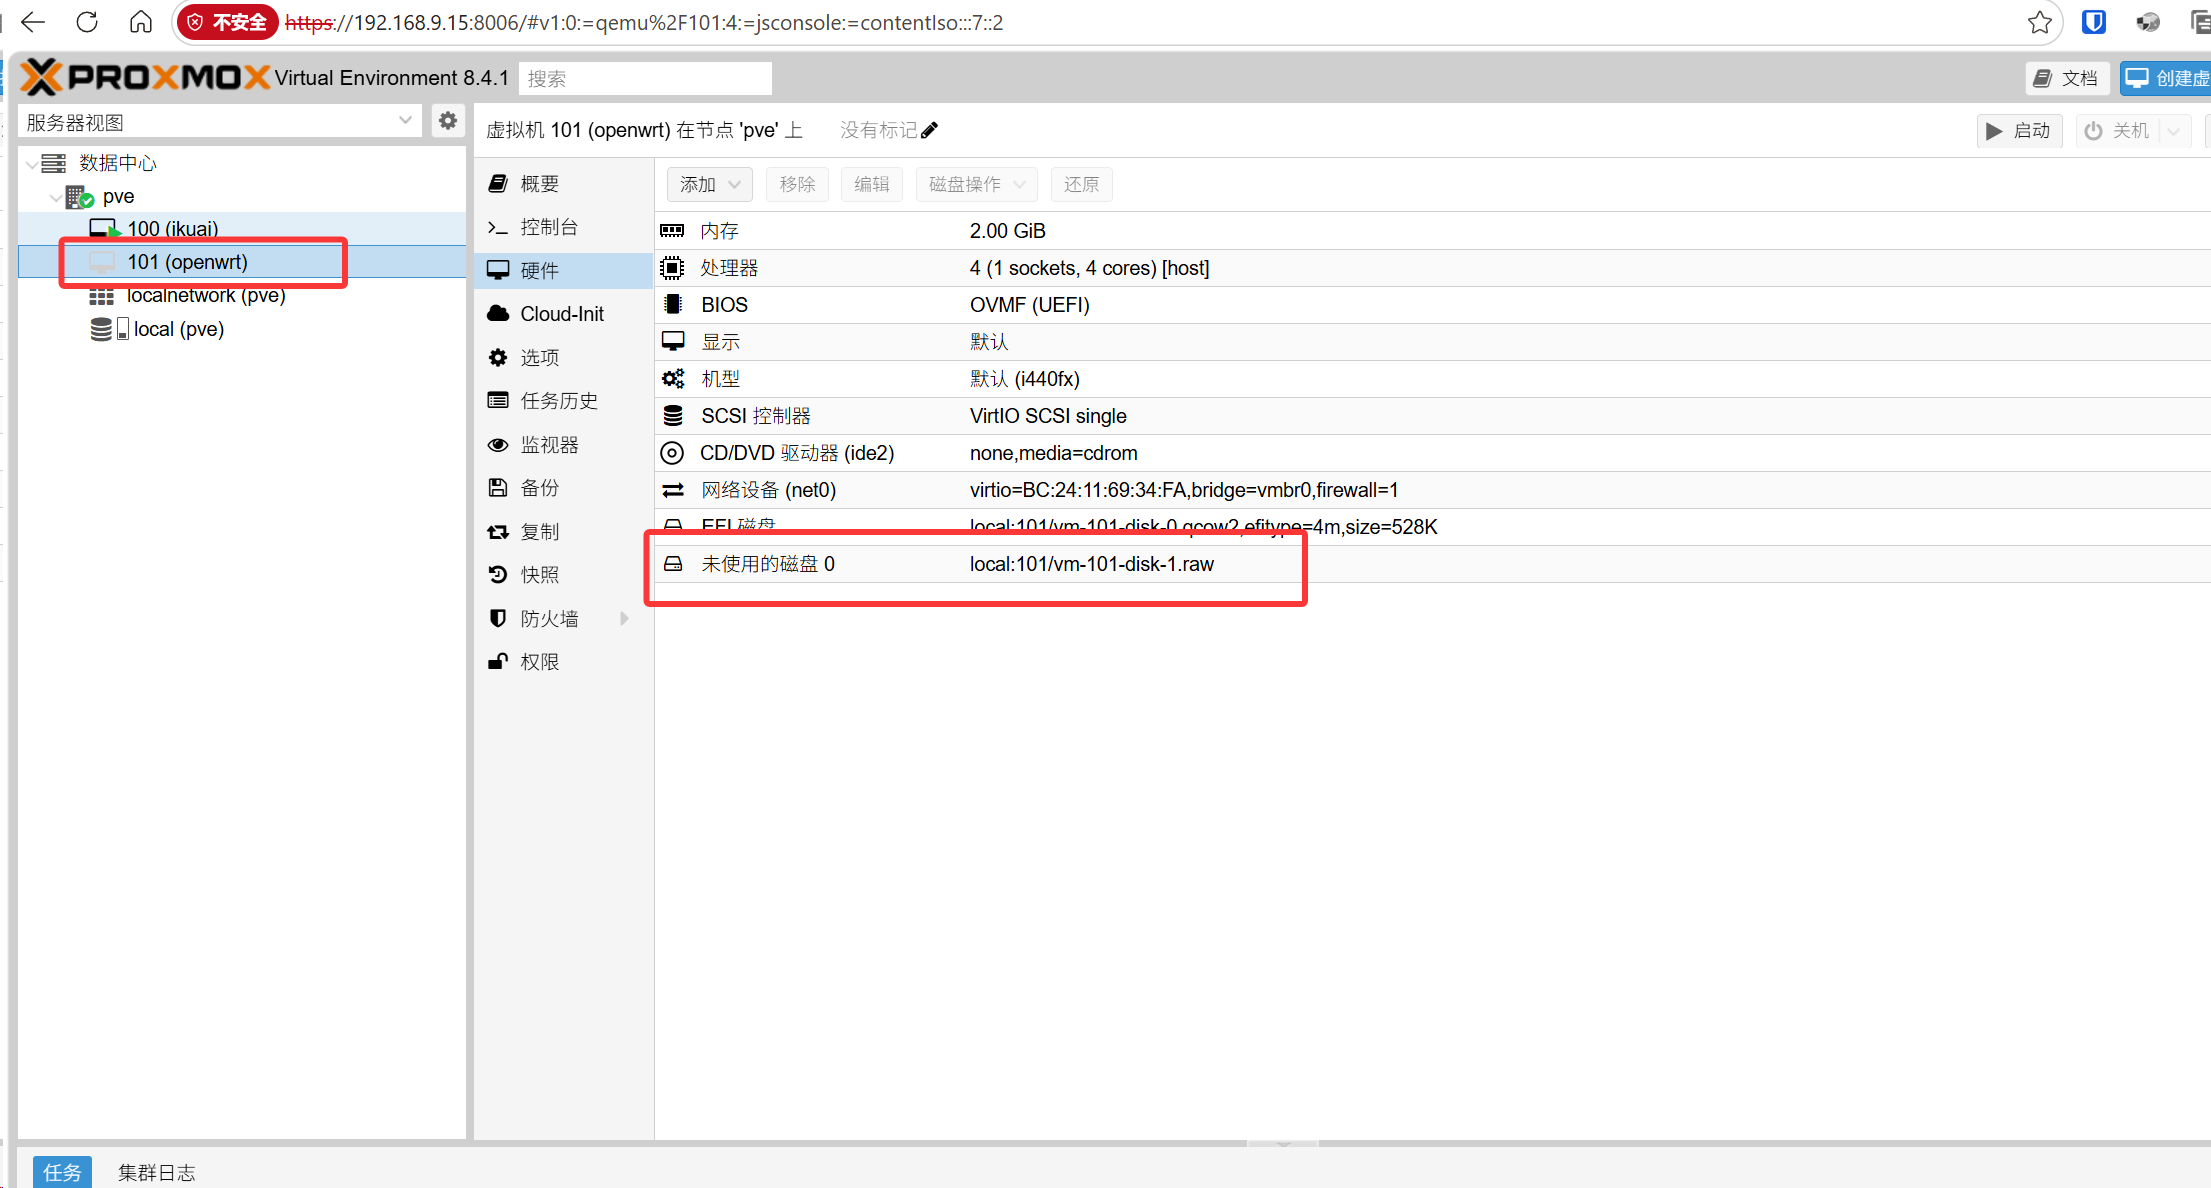Open the 文档 documentation button

[x=2066, y=78]
